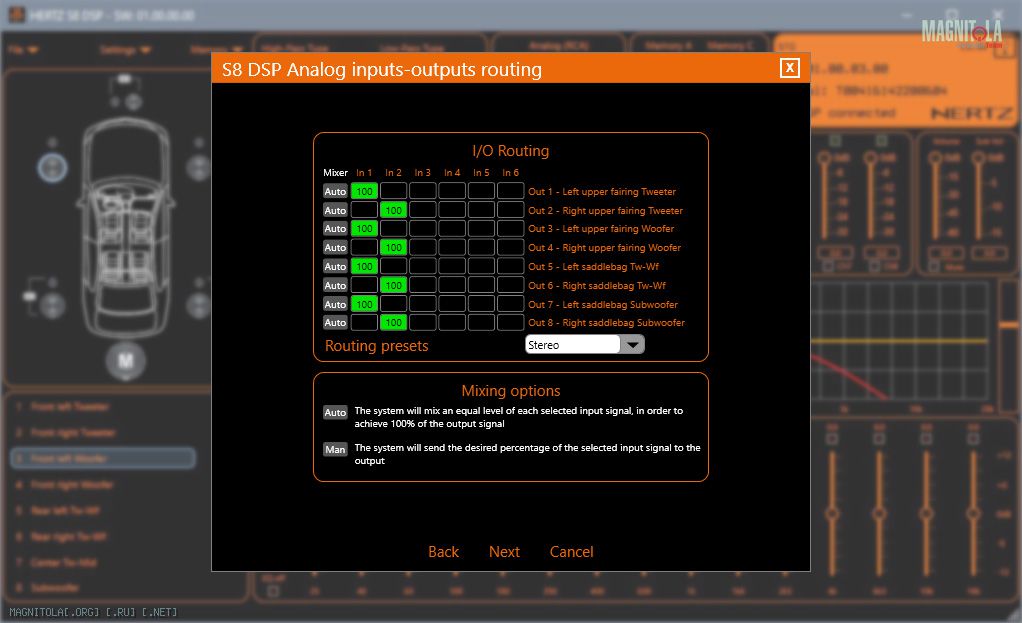Toggle the Auto mixer button for Out 5

click(x=335, y=266)
